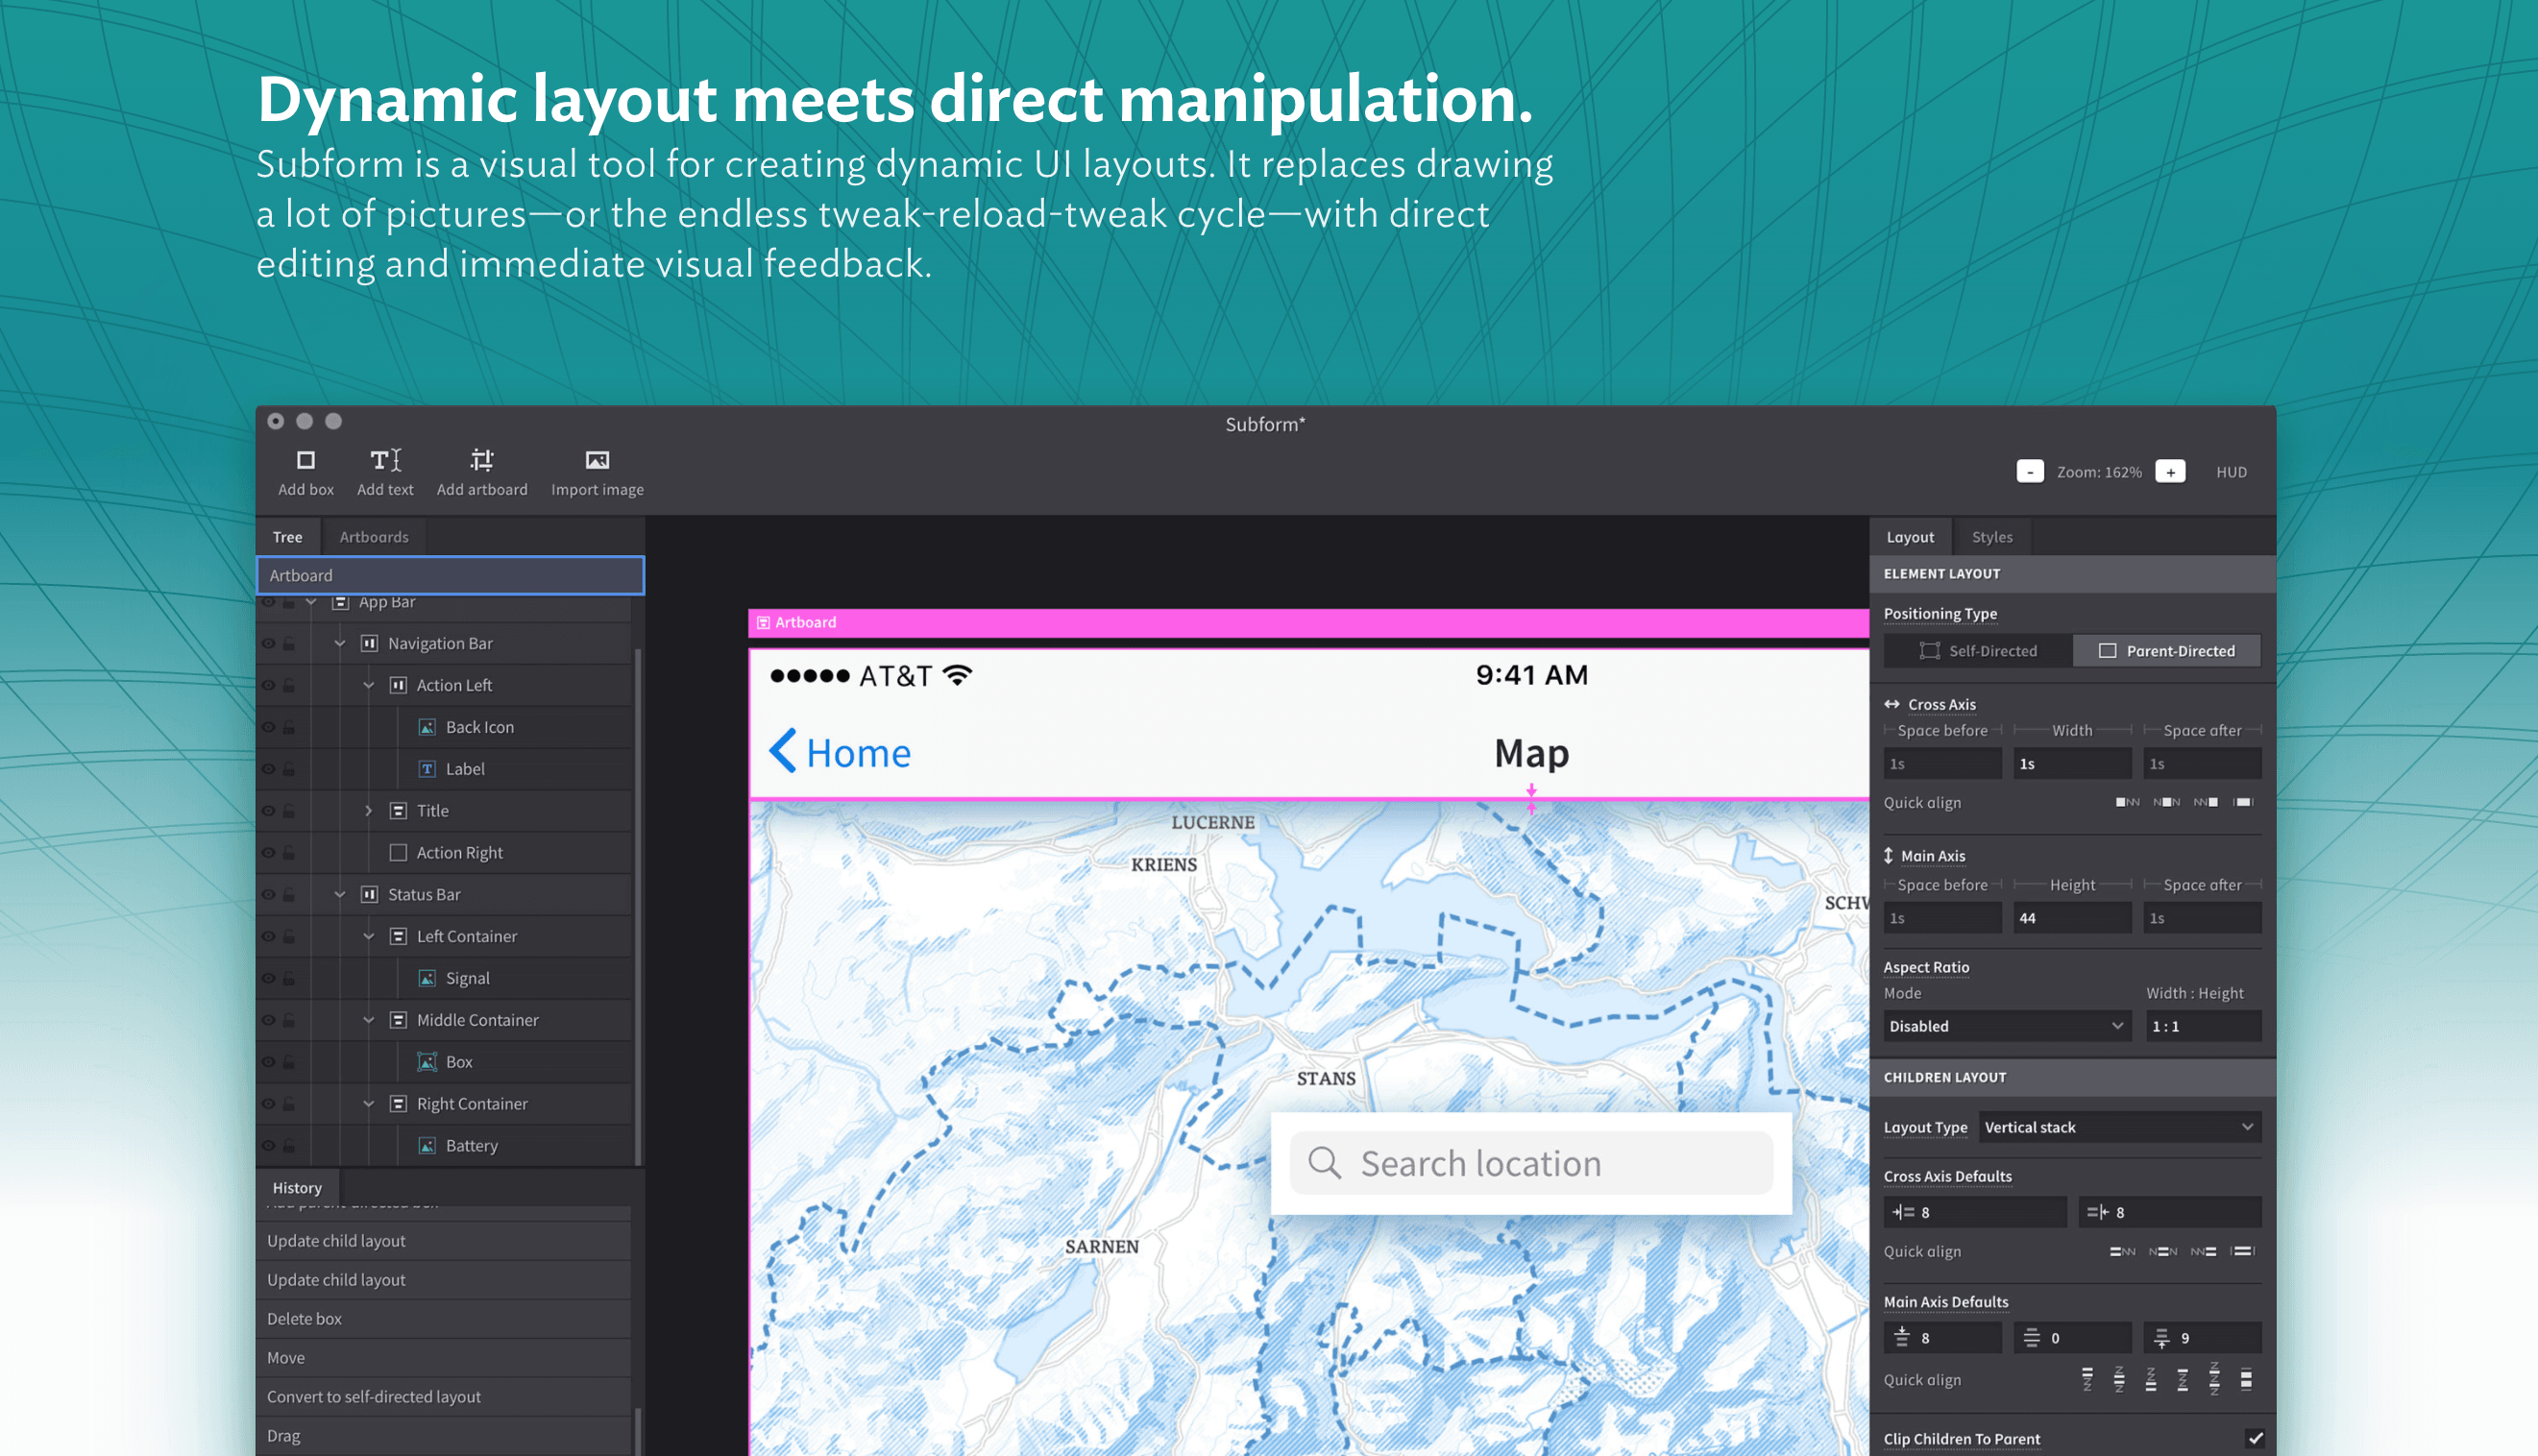Screen dimensions: 2538x1456
Task: Select the Add box tool
Action: point(306,472)
